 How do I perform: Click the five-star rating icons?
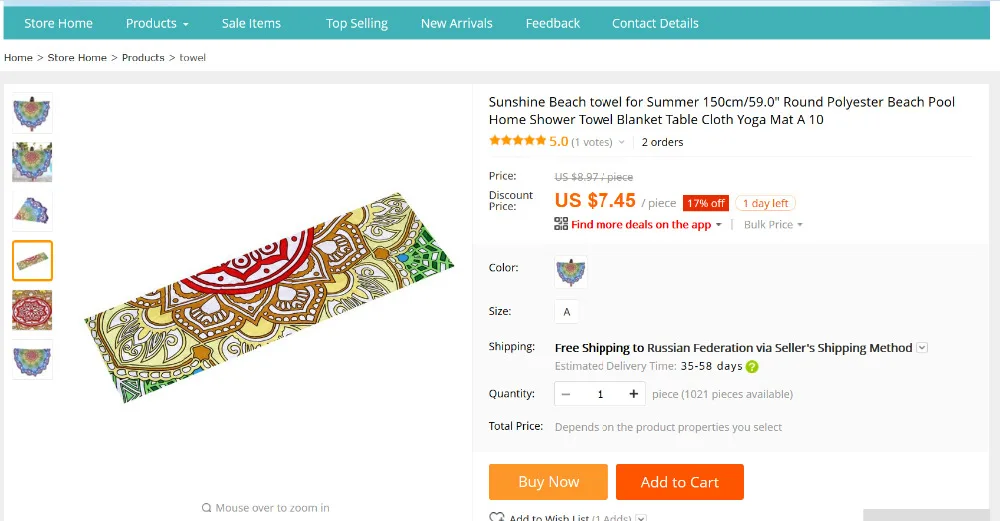click(517, 142)
